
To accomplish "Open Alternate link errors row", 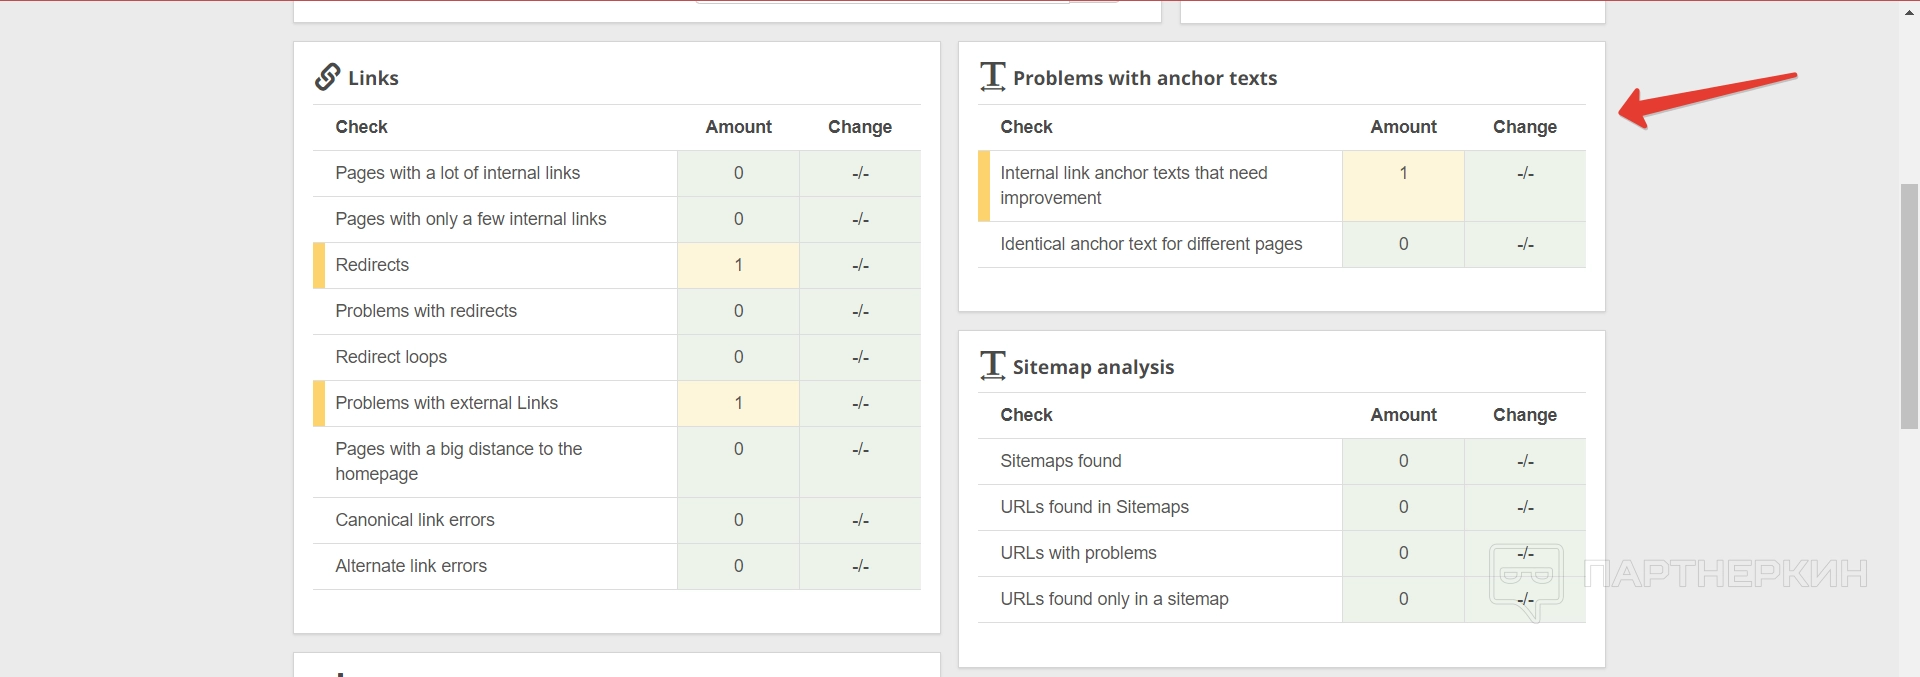I will (410, 566).
